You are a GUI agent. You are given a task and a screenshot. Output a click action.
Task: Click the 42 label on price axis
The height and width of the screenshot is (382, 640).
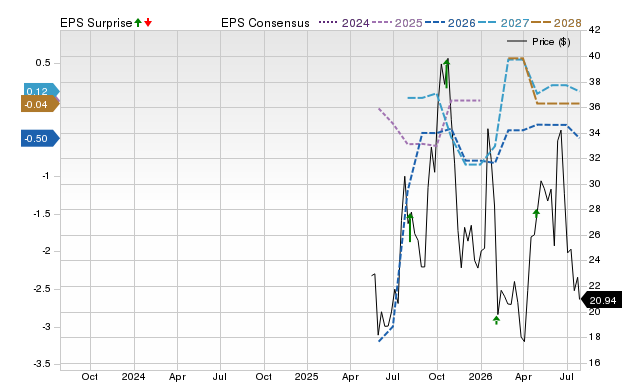(595, 29)
